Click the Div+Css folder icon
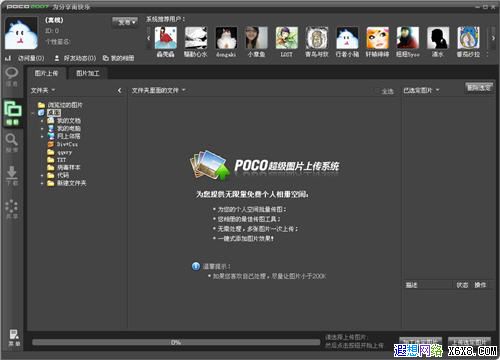Screen dimensions: 500x360 click(51, 144)
